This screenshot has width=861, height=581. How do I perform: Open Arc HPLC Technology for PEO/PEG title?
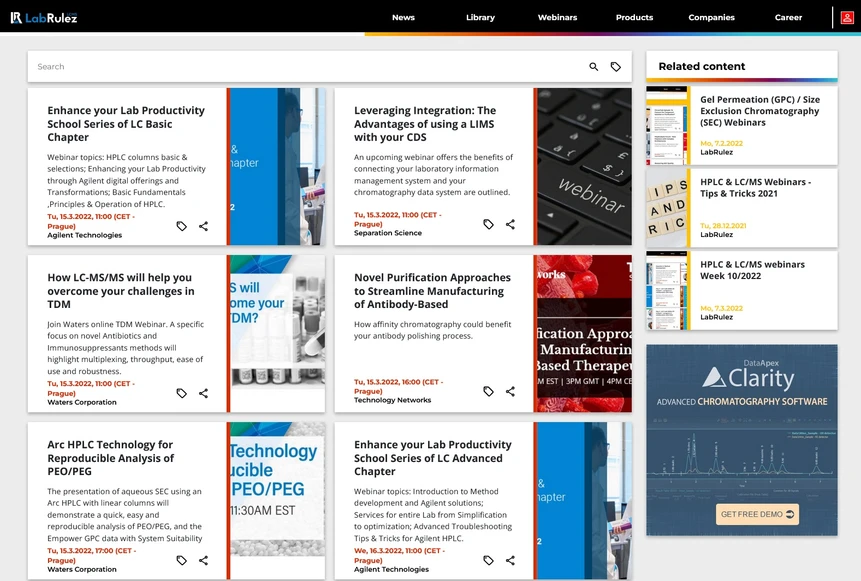click(x=110, y=457)
